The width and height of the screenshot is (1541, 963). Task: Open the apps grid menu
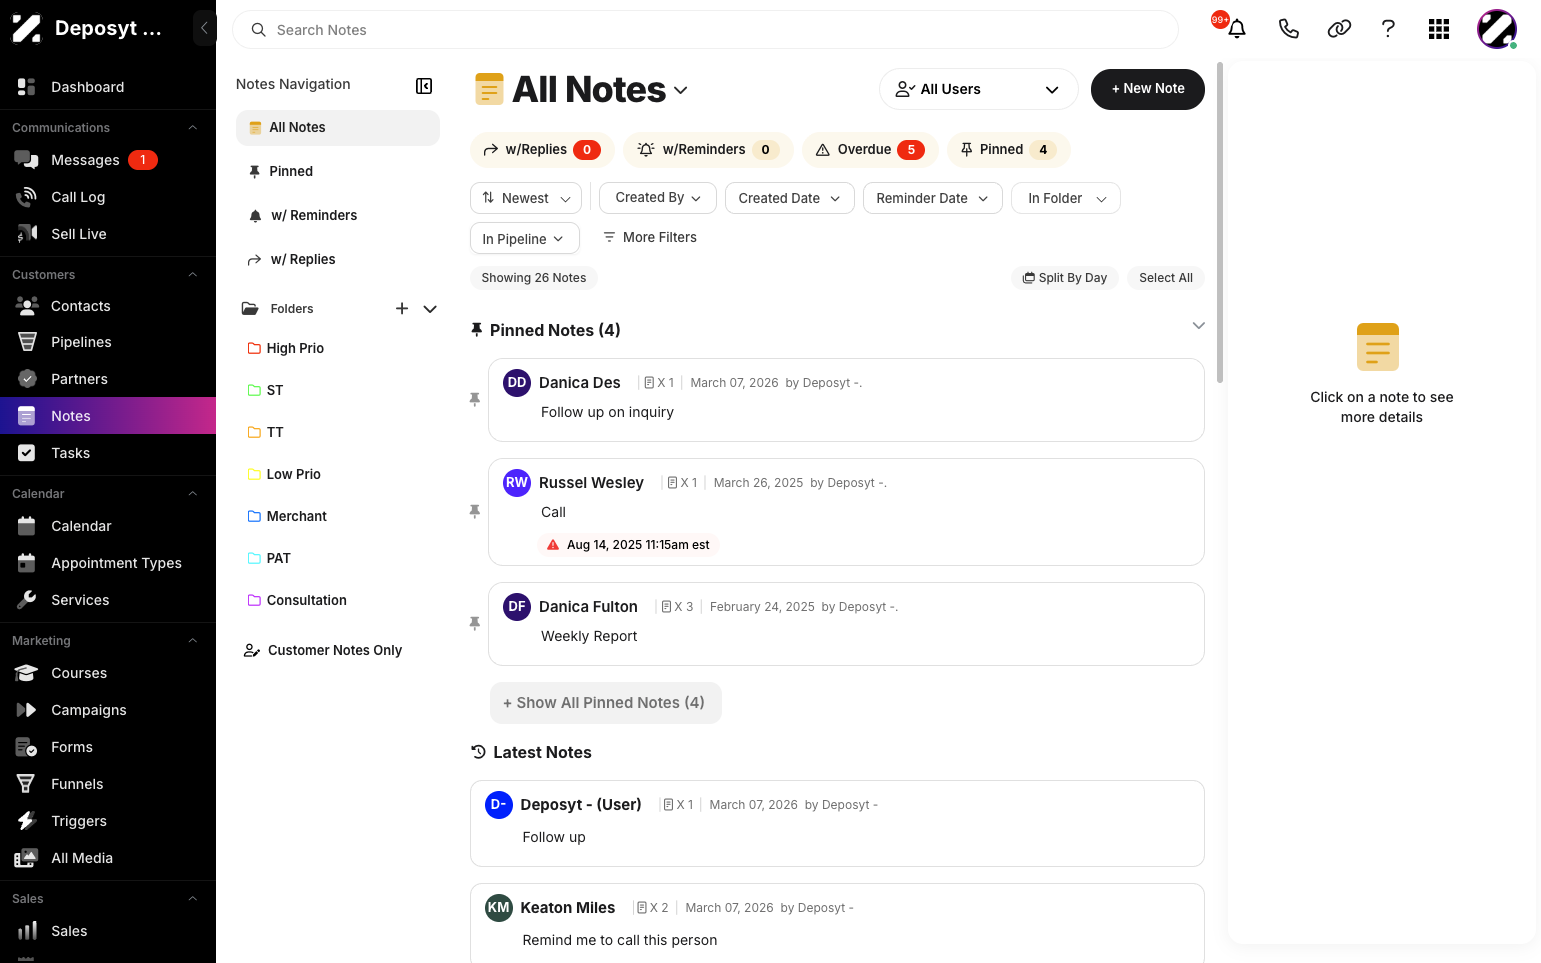(x=1439, y=29)
